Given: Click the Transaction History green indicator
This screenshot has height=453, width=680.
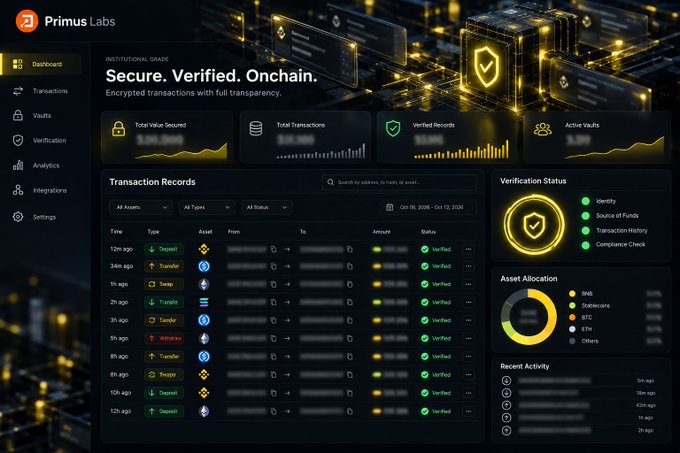Looking at the screenshot, I should coord(585,231).
